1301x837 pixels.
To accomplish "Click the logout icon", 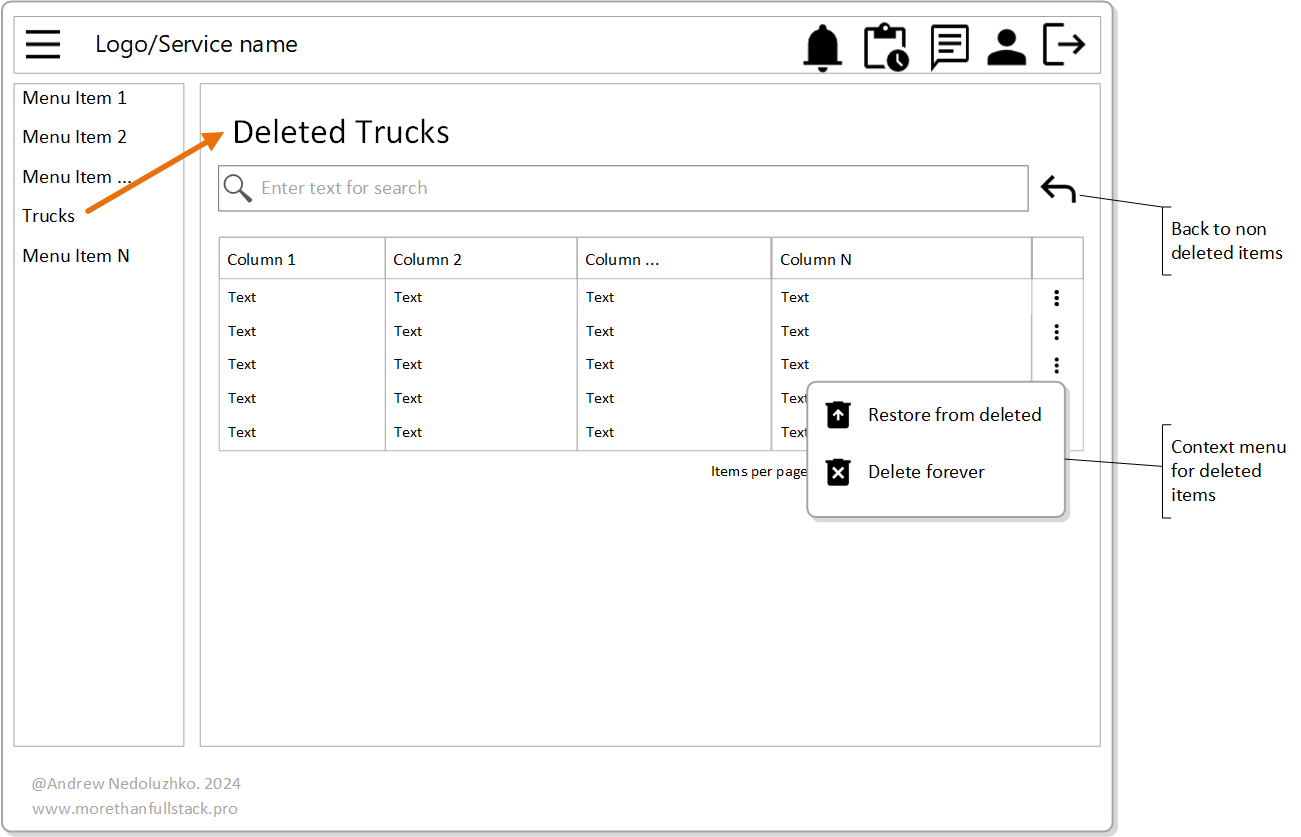I will [1064, 45].
